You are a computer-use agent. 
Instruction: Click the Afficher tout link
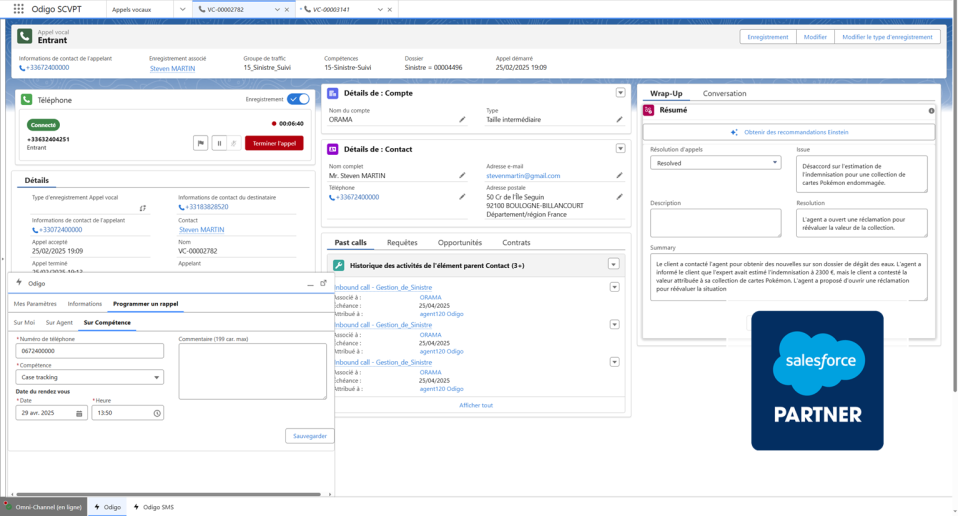point(476,405)
